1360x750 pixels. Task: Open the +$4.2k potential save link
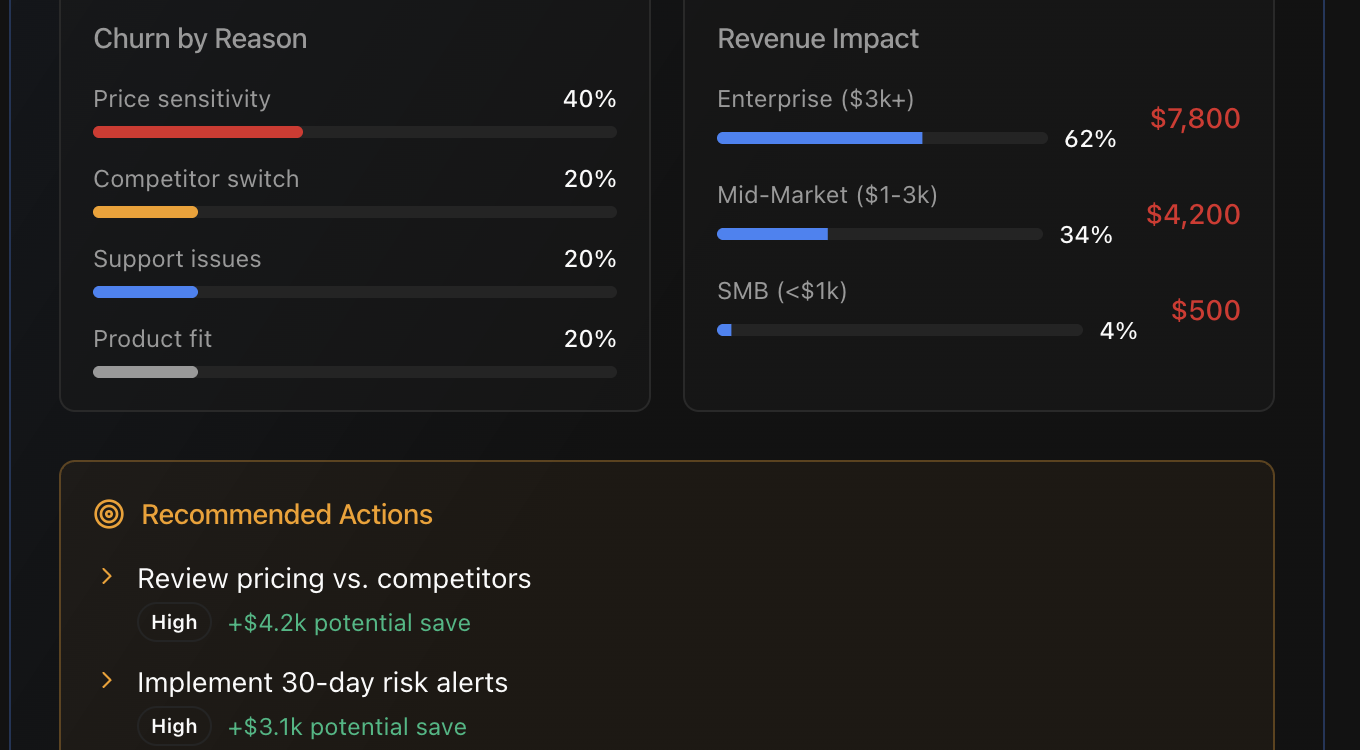pos(349,622)
